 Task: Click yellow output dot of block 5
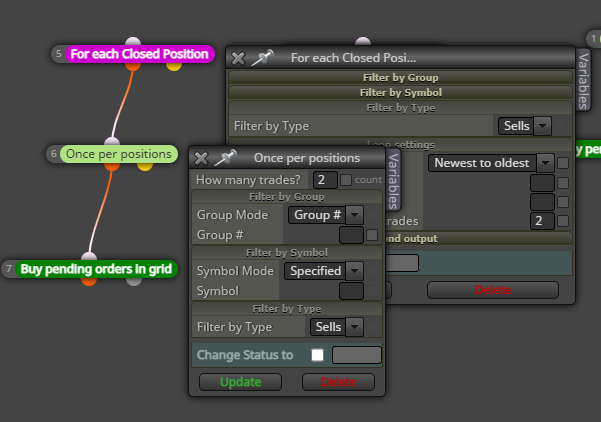(x=174, y=66)
